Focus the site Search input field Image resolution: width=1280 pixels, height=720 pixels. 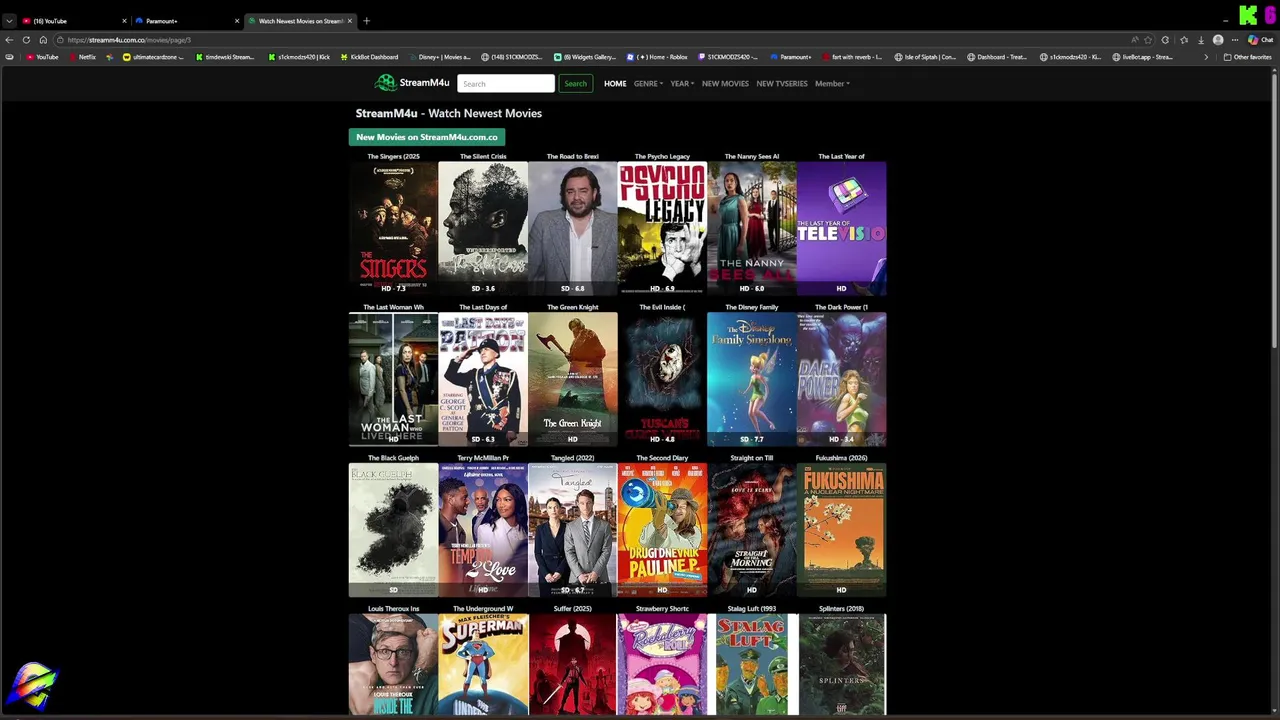pos(505,84)
